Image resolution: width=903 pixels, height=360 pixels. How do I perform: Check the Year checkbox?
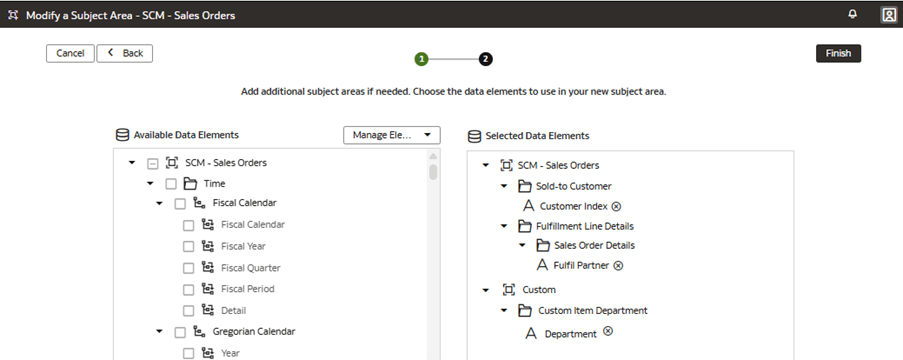point(188,353)
